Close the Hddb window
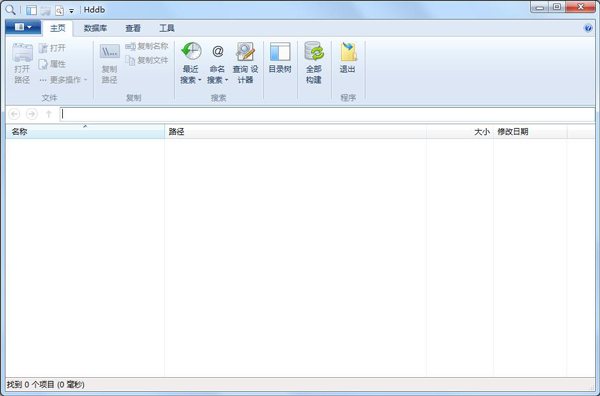The height and width of the screenshot is (396, 600). coord(581,7)
